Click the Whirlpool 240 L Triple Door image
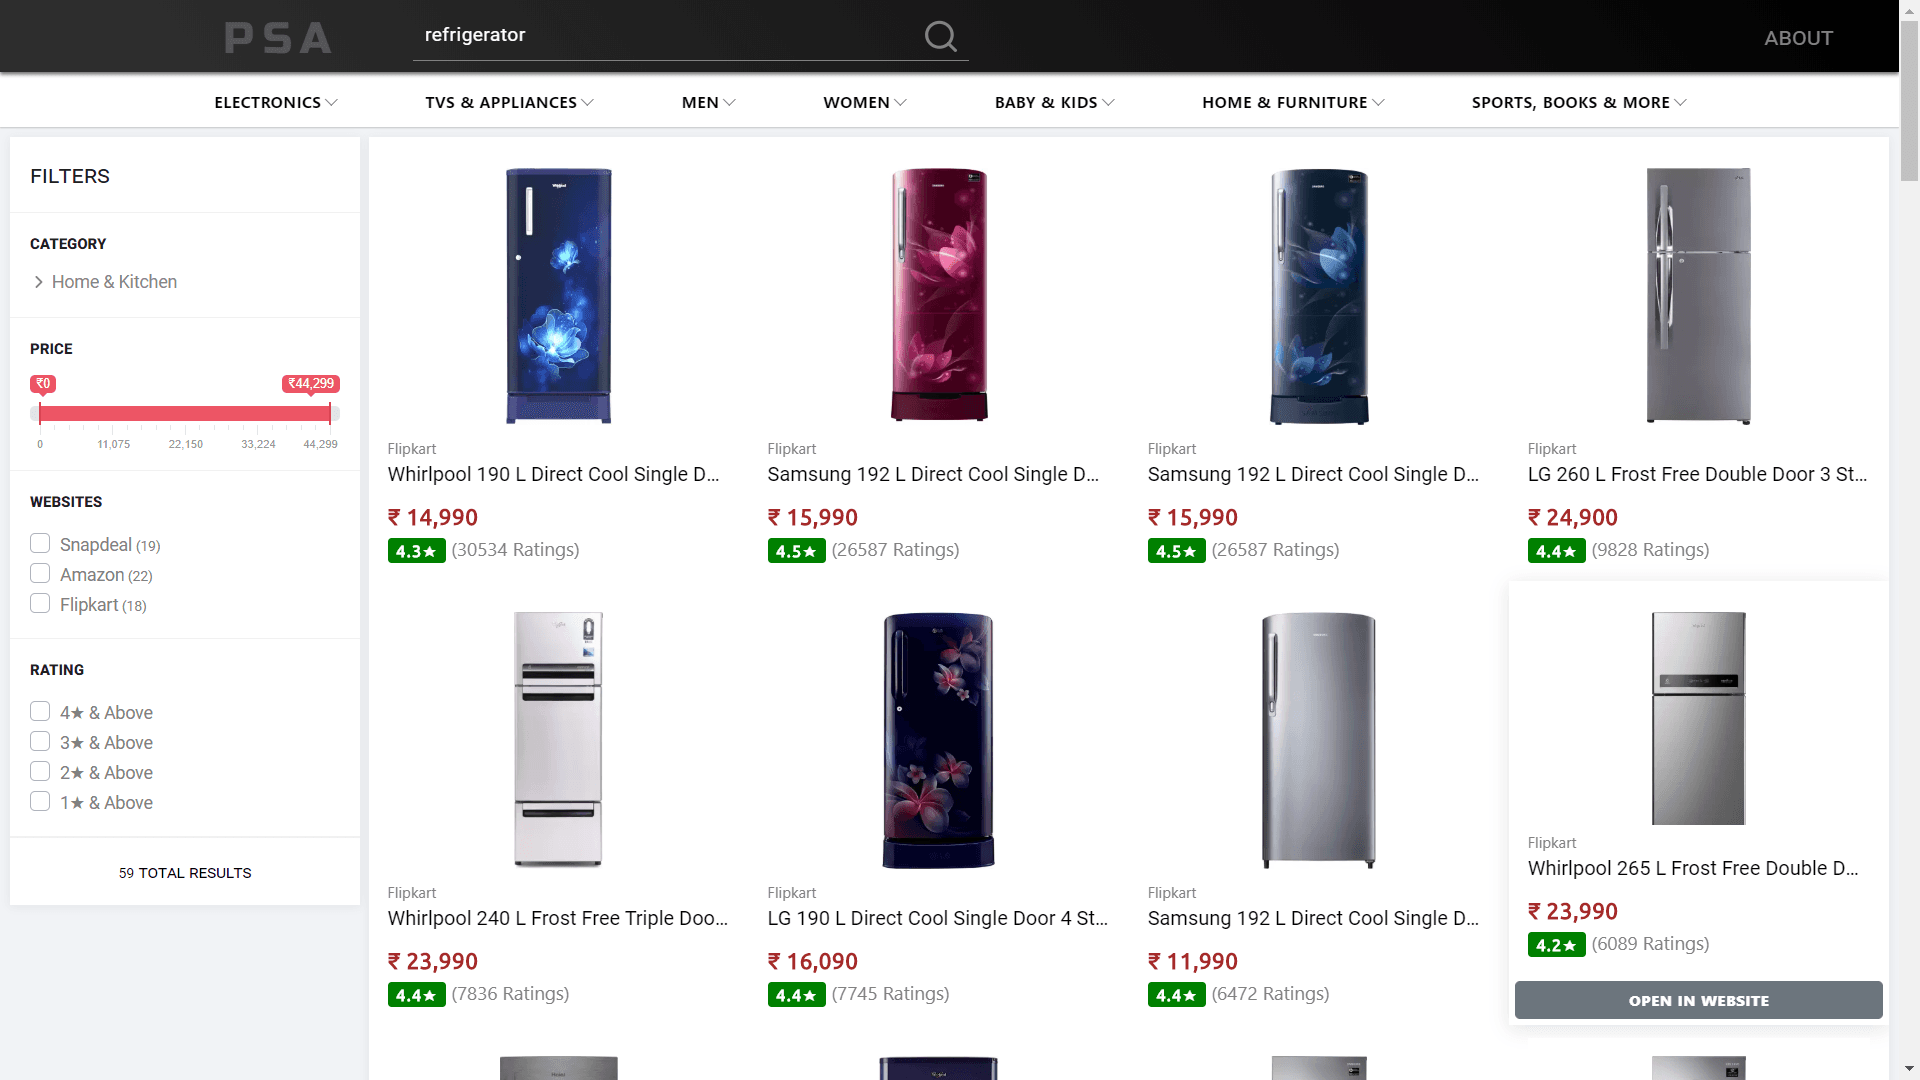 (x=558, y=740)
